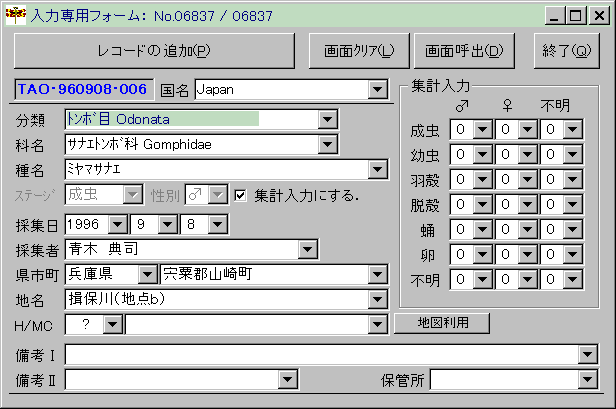
Task: Open the 成虫 male count dropdown
Action: tap(482, 130)
